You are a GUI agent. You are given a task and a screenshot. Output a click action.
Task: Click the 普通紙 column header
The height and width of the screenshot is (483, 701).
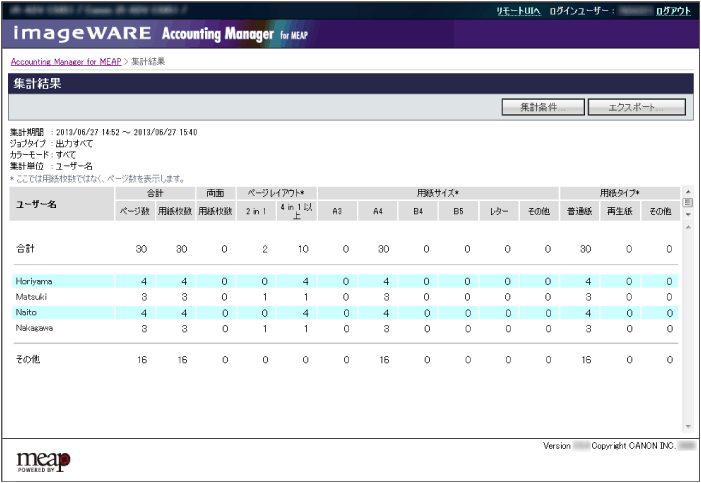[x=581, y=211]
